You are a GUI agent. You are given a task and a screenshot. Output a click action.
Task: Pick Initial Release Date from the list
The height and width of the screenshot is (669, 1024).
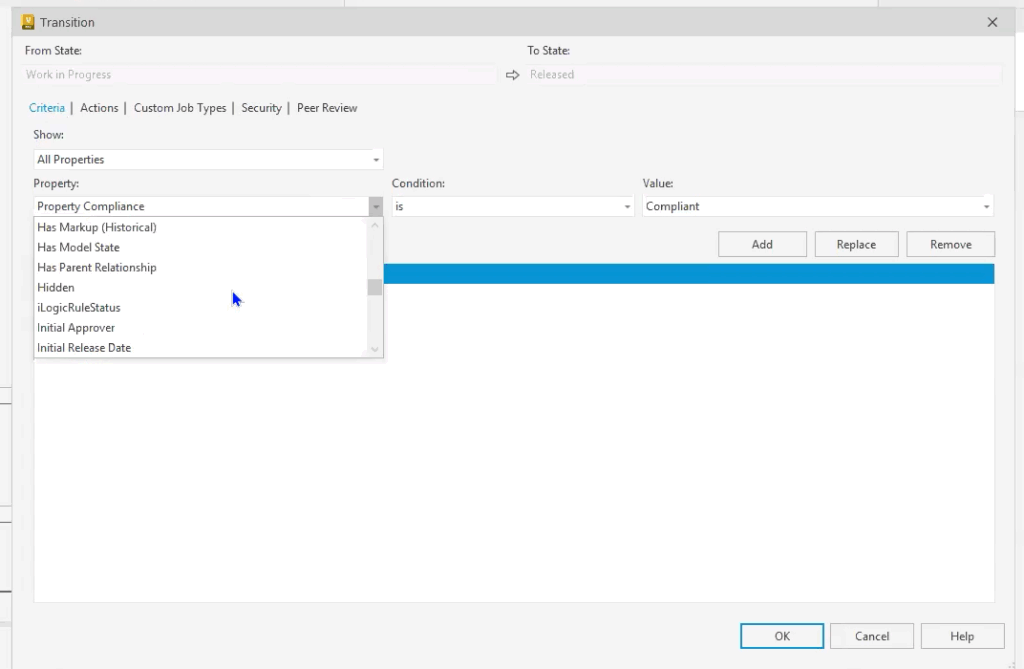(x=201, y=348)
